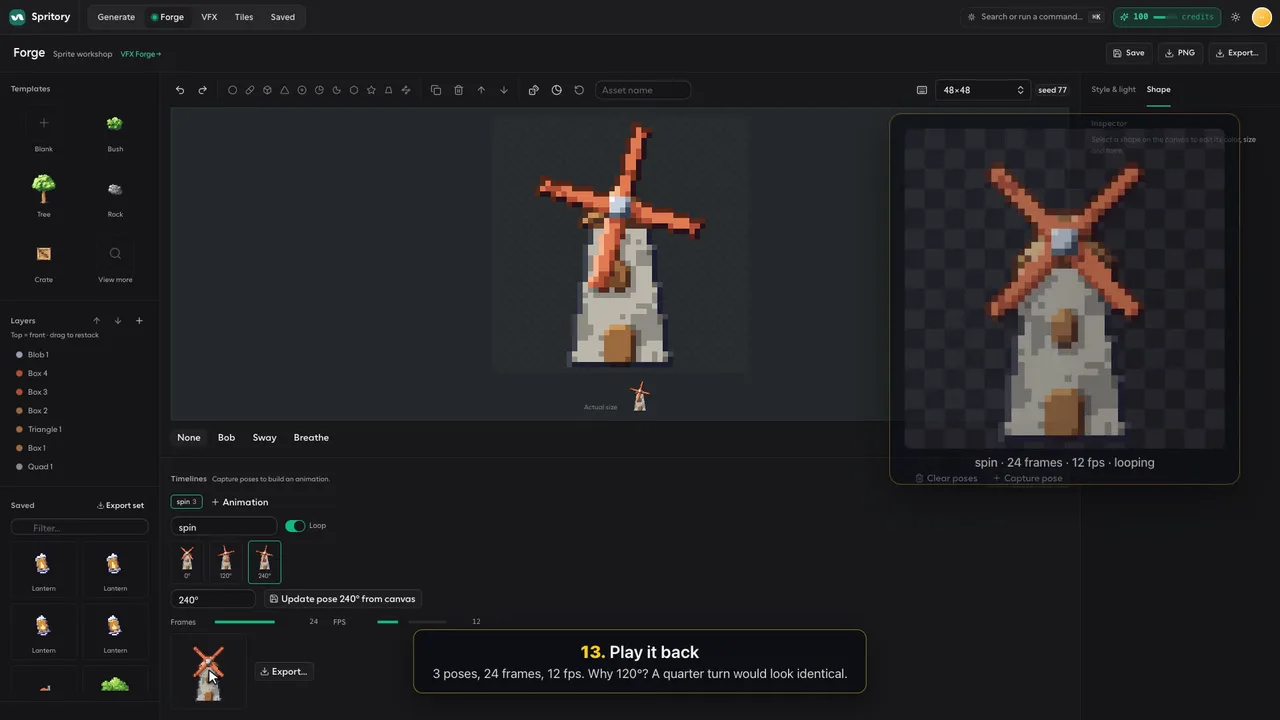
Task: Add a new layer with plus icon
Action: 139,321
